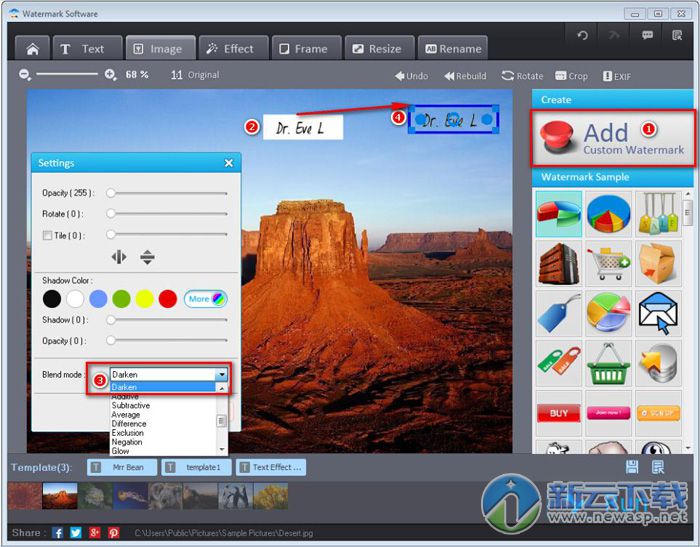This screenshot has height=547, width=700.
Task: Select the red-green pie slice sample
Action: [559, 214]
